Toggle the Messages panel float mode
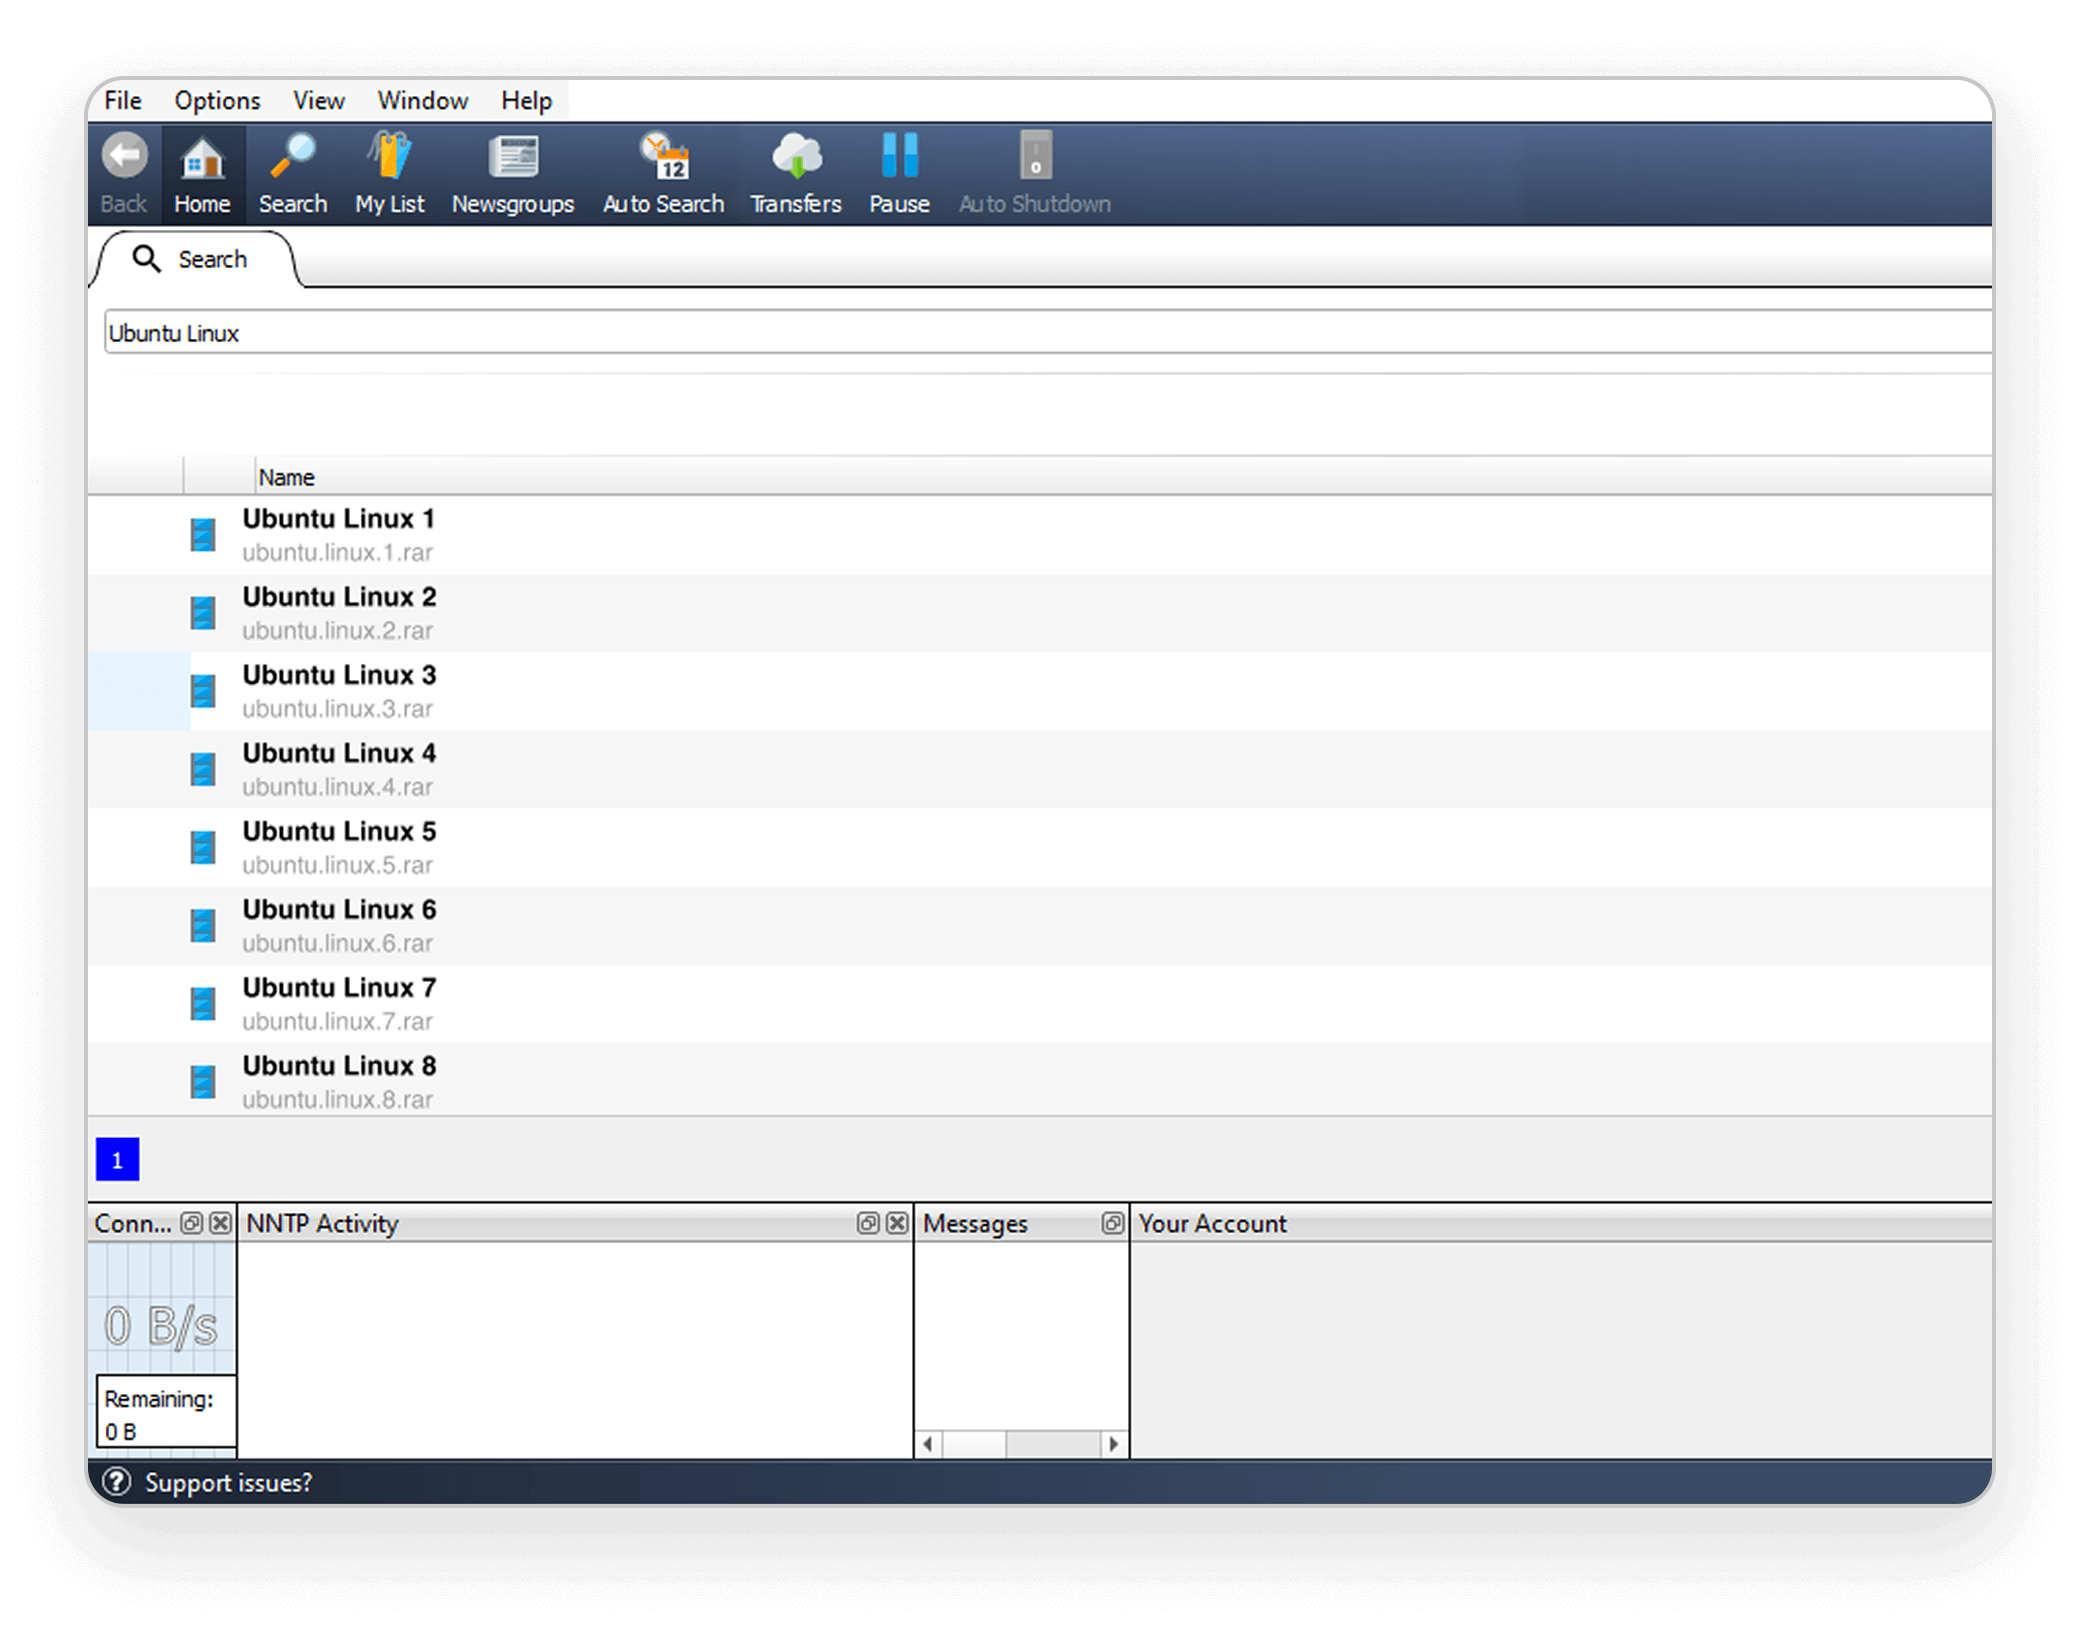 (1112, 1223)
